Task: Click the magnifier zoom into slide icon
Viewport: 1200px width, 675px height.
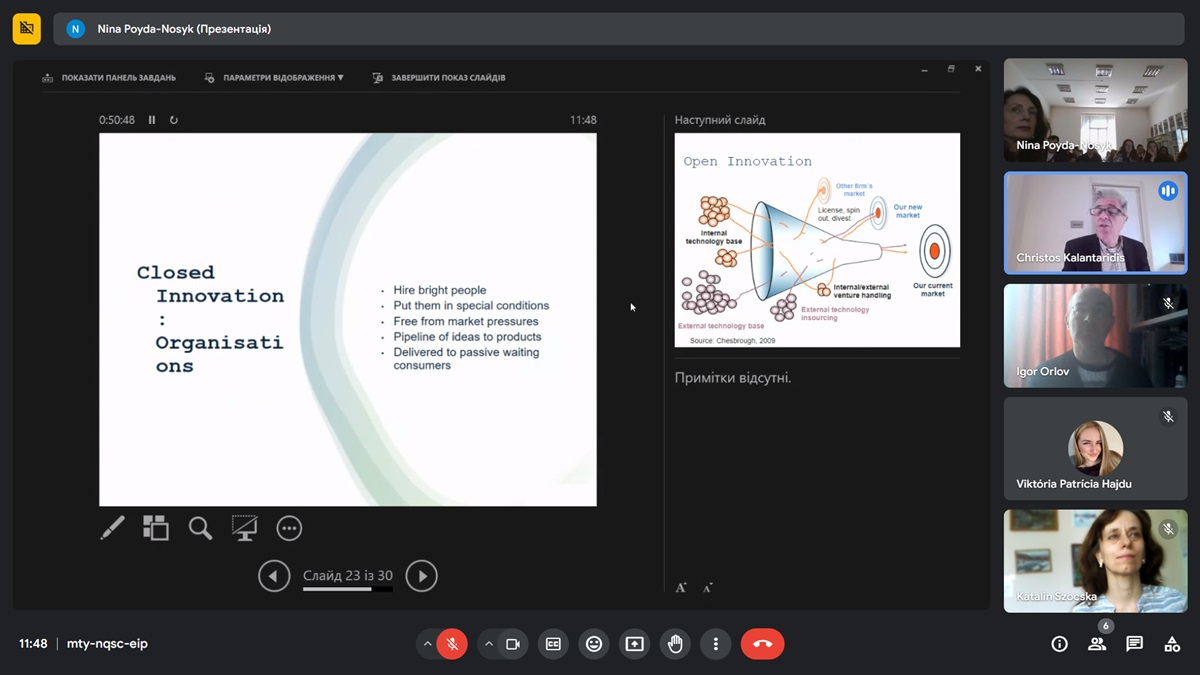Action: [x=200, y=528]
